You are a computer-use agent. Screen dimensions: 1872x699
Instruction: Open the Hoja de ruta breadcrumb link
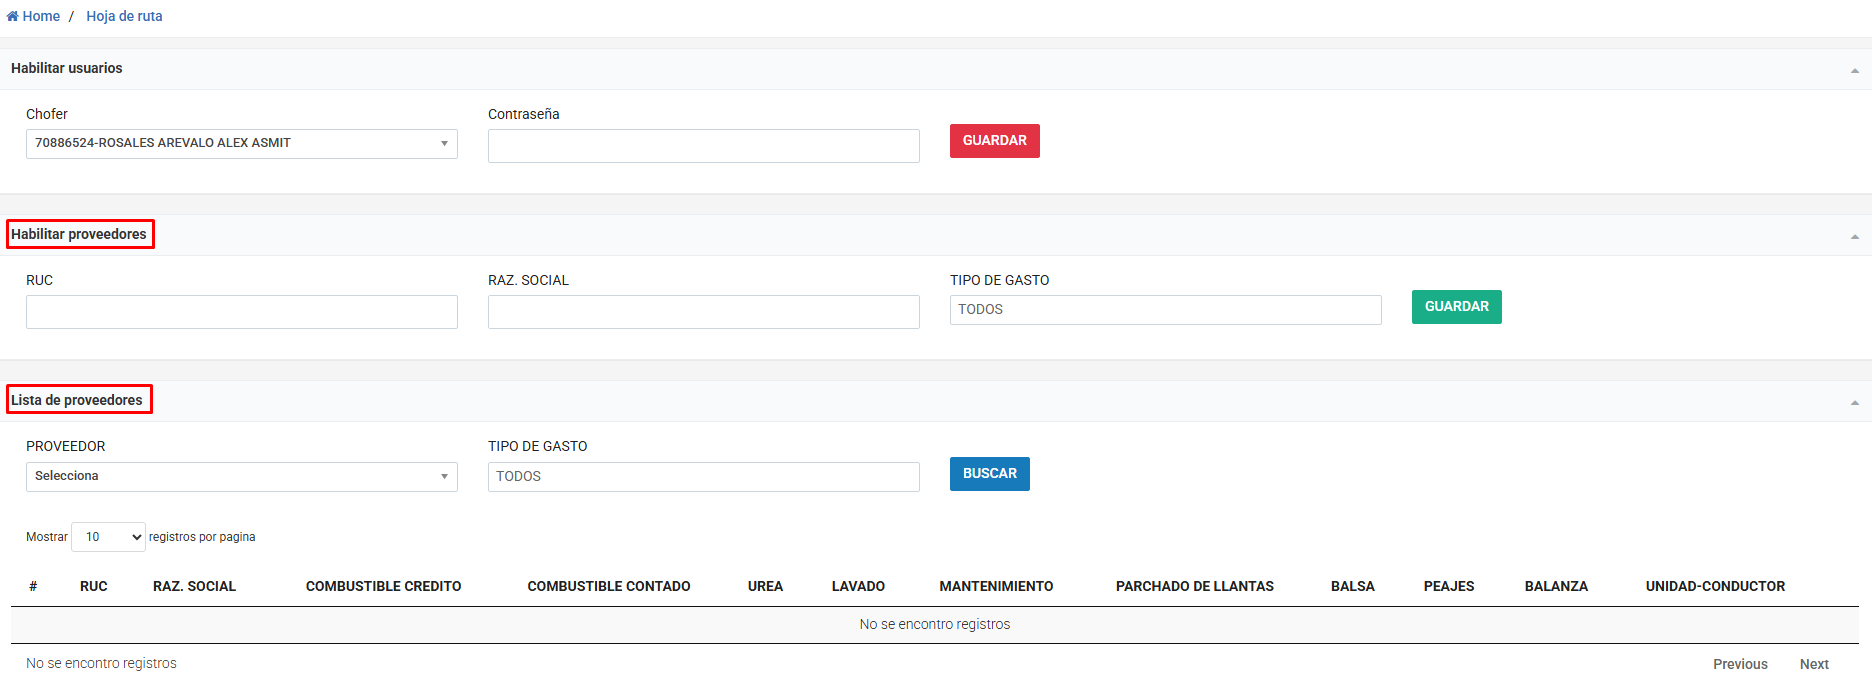tap(124, 16)
